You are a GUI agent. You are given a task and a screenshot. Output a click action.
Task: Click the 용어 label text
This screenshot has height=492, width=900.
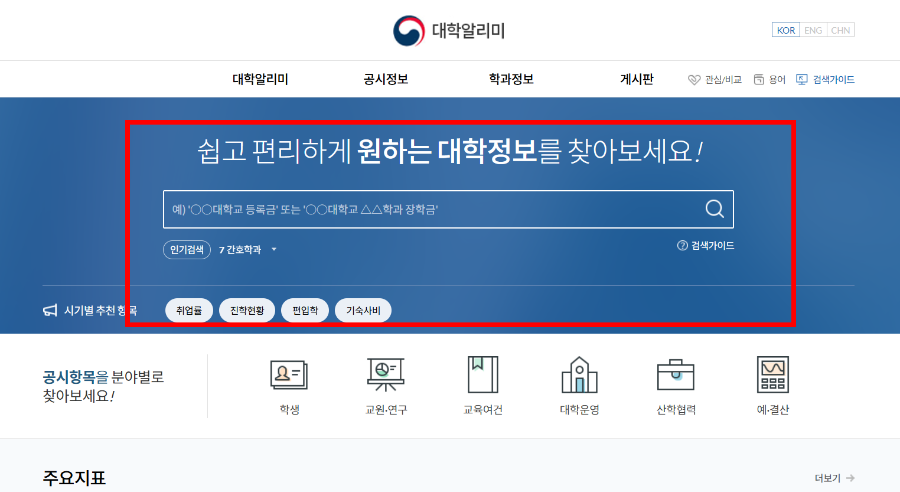[777, 80]
